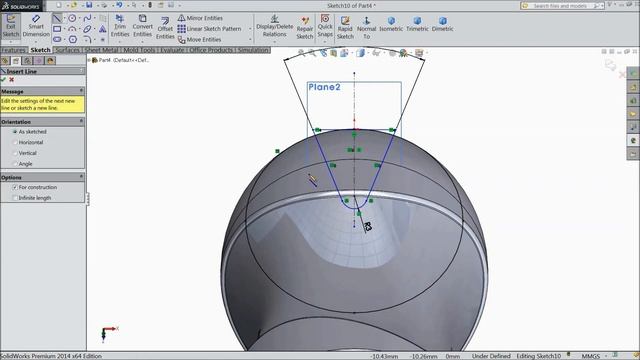Click the Normal To view button
Viewport: 640px width, 360px height.
point(367,28)
